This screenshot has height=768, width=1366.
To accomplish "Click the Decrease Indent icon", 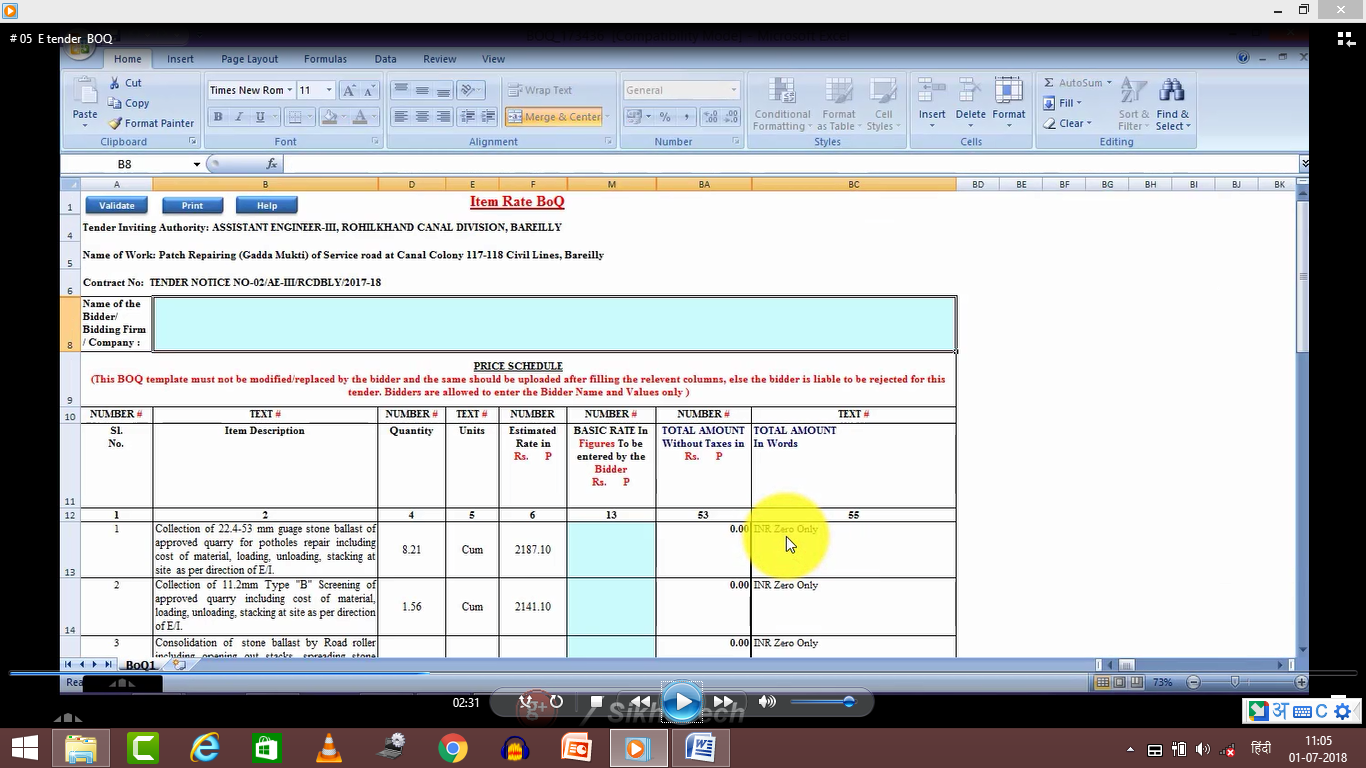I will pos(467,117).
